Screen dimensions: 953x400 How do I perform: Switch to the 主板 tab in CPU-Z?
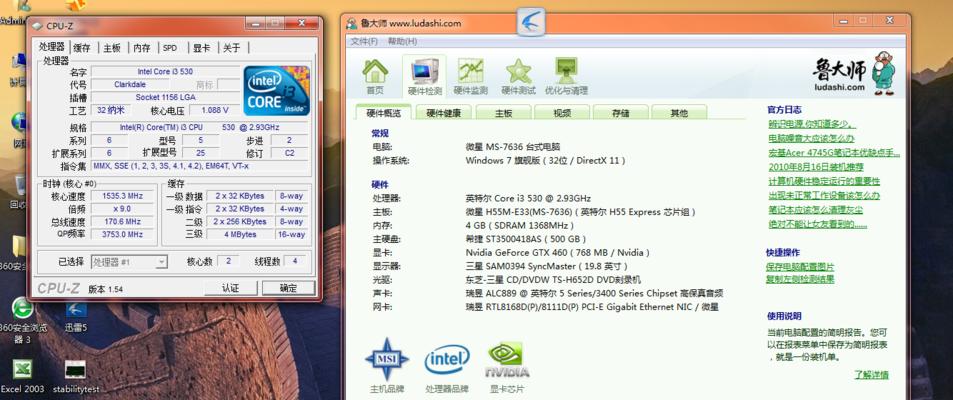click(x=112, y=48)
